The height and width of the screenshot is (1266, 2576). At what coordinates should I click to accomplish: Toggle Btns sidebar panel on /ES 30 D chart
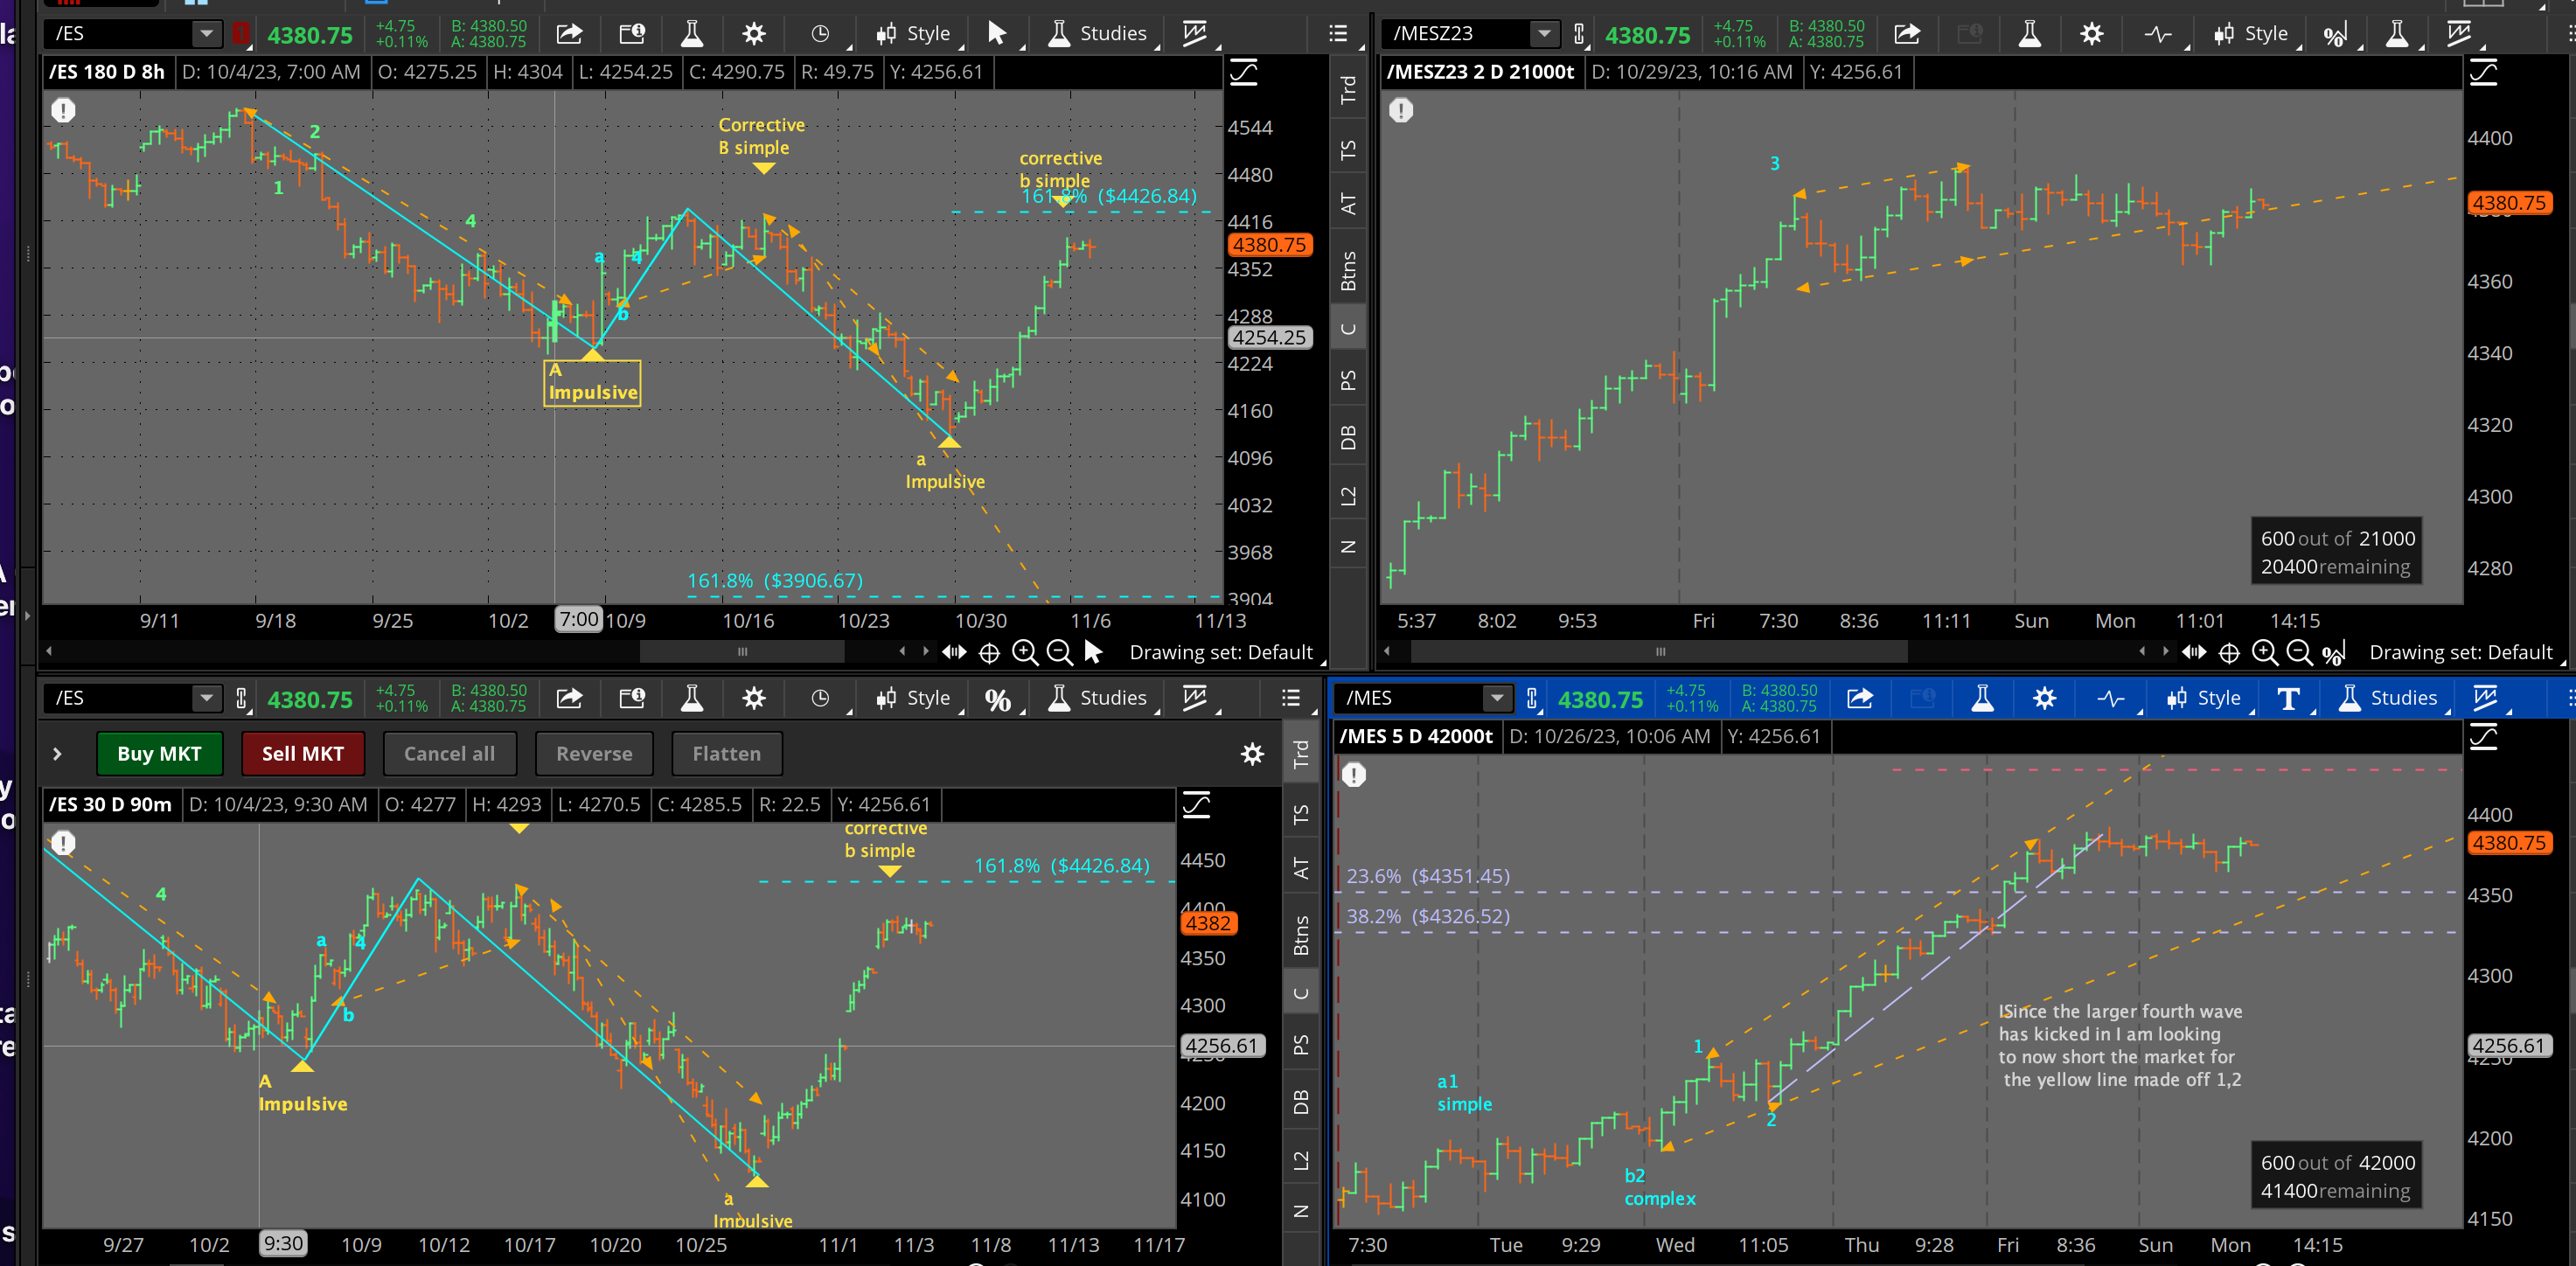point(1300,936)
